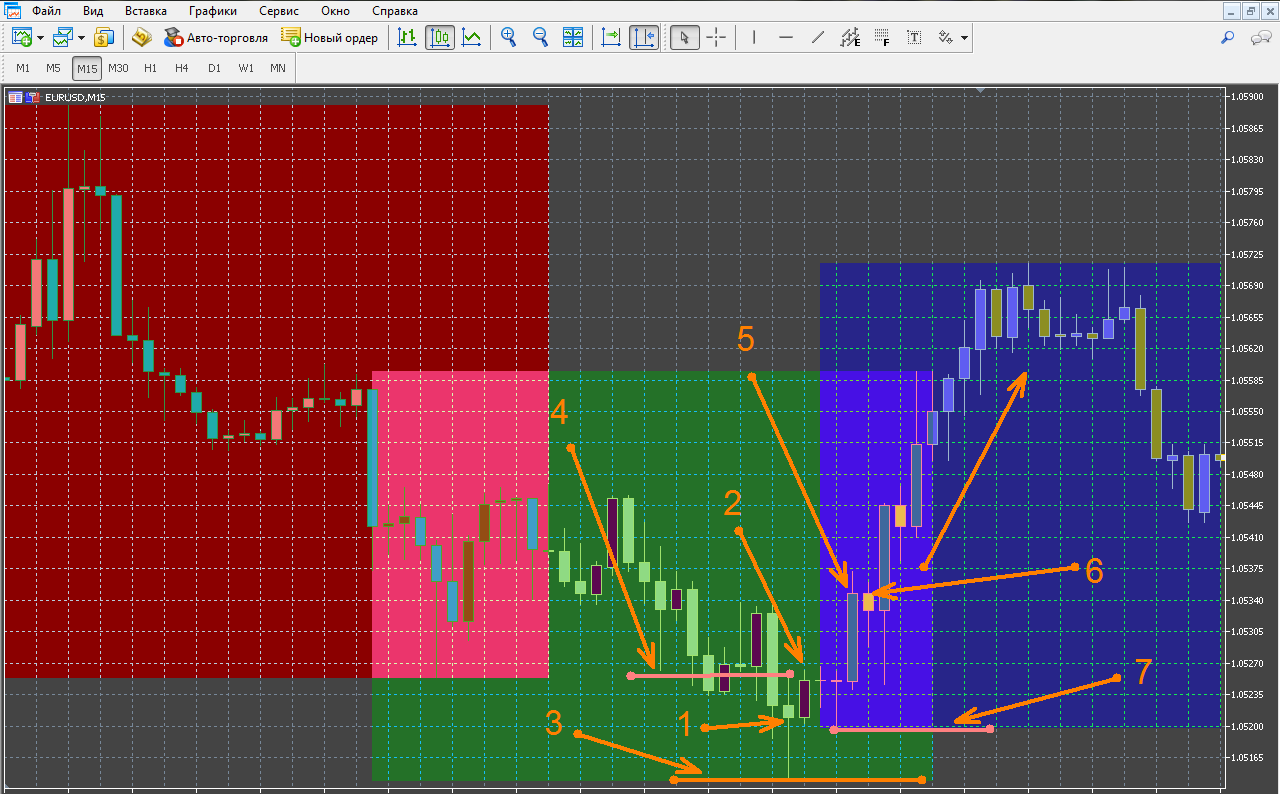Click the text label tool icon

pos(914,38)
